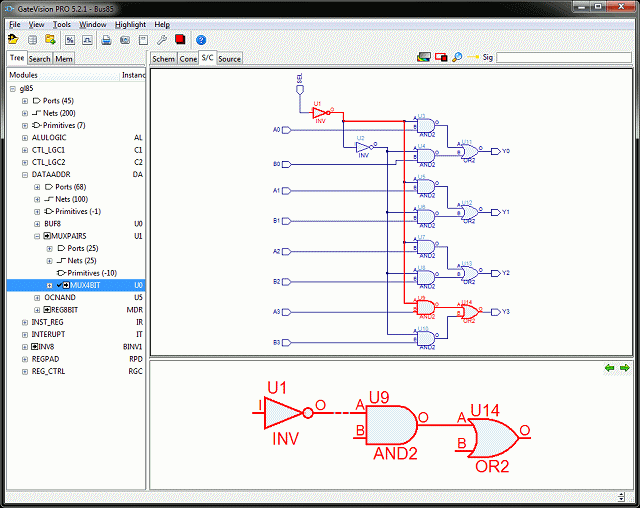
Task: Click the waveform pulse toolbar icon
Action: (87, 40)
